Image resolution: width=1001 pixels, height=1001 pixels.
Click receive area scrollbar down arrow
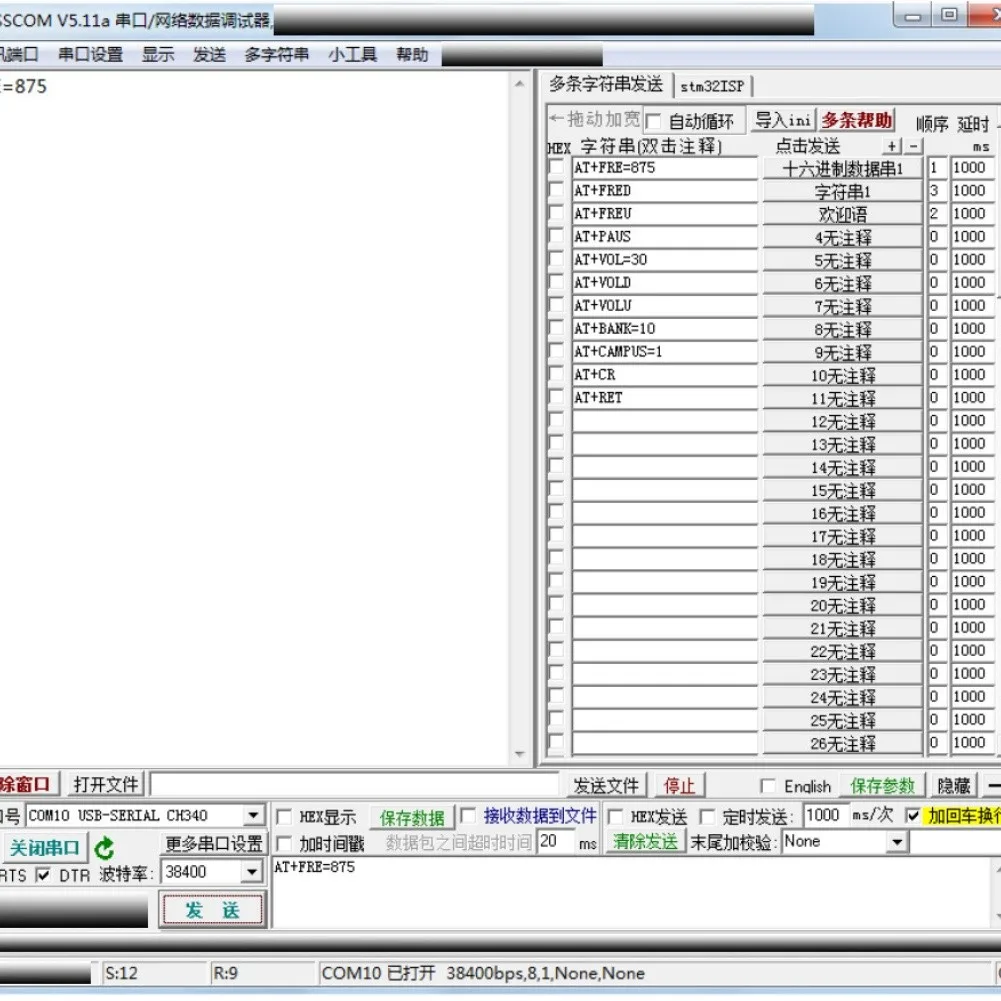[x=519, y=755]
